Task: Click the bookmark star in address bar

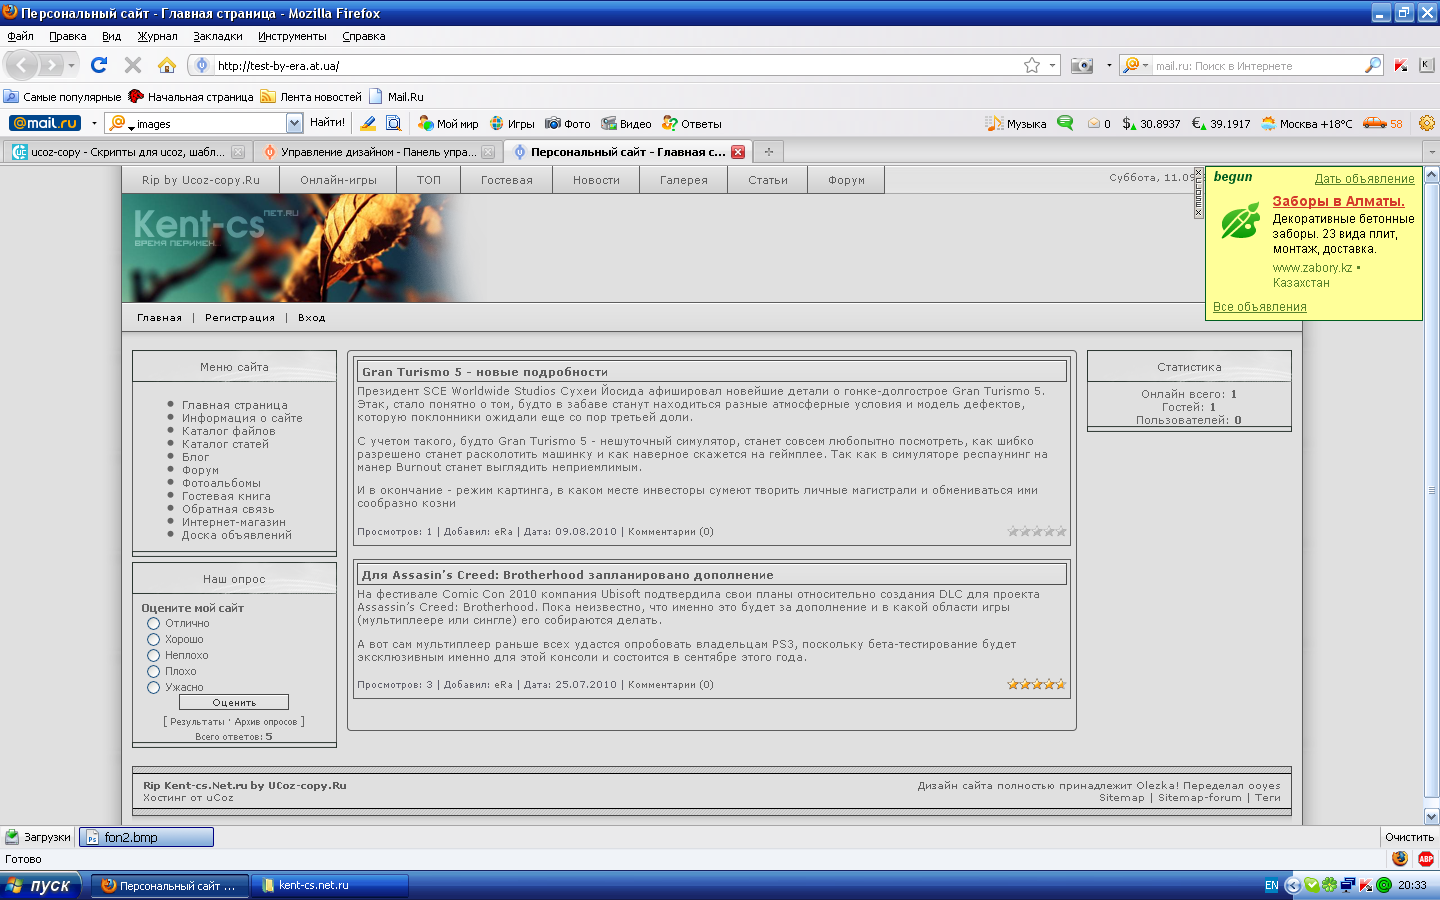Action: [x=1032, y=65]
